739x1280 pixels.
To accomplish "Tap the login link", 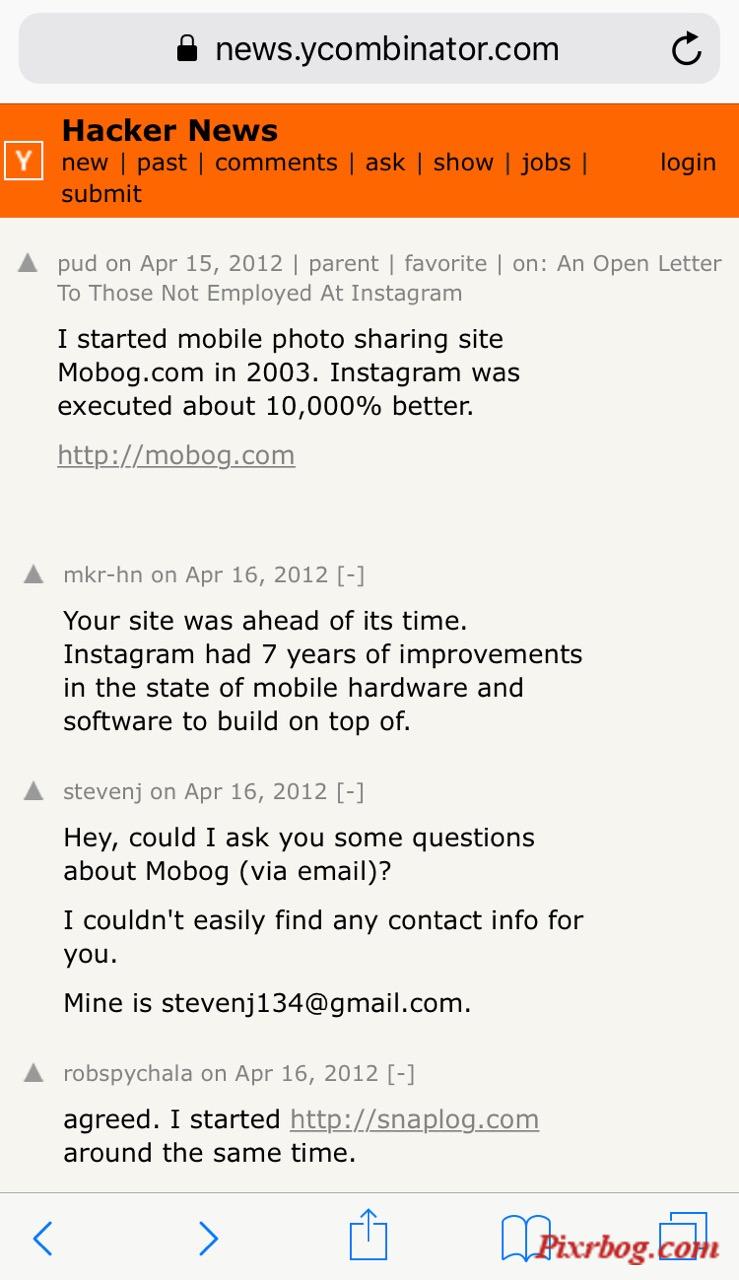I will coord(688,163).
